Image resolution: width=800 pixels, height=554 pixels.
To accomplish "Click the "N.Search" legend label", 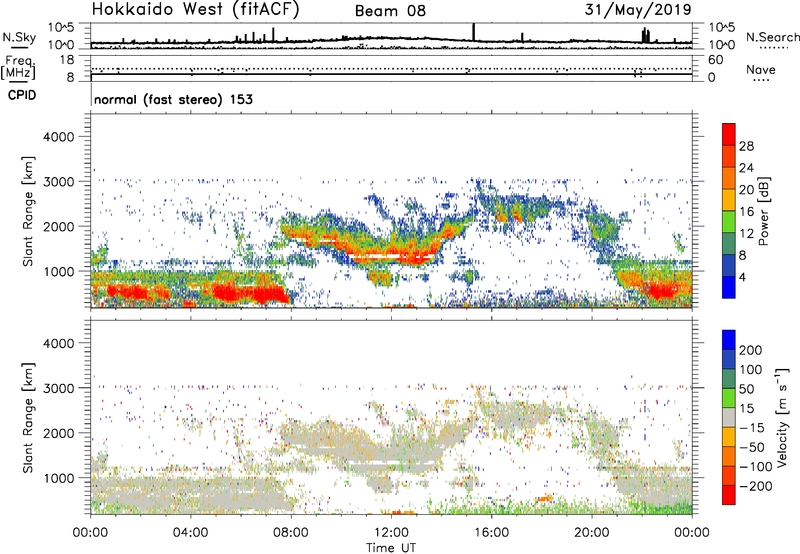I will 772,37.
